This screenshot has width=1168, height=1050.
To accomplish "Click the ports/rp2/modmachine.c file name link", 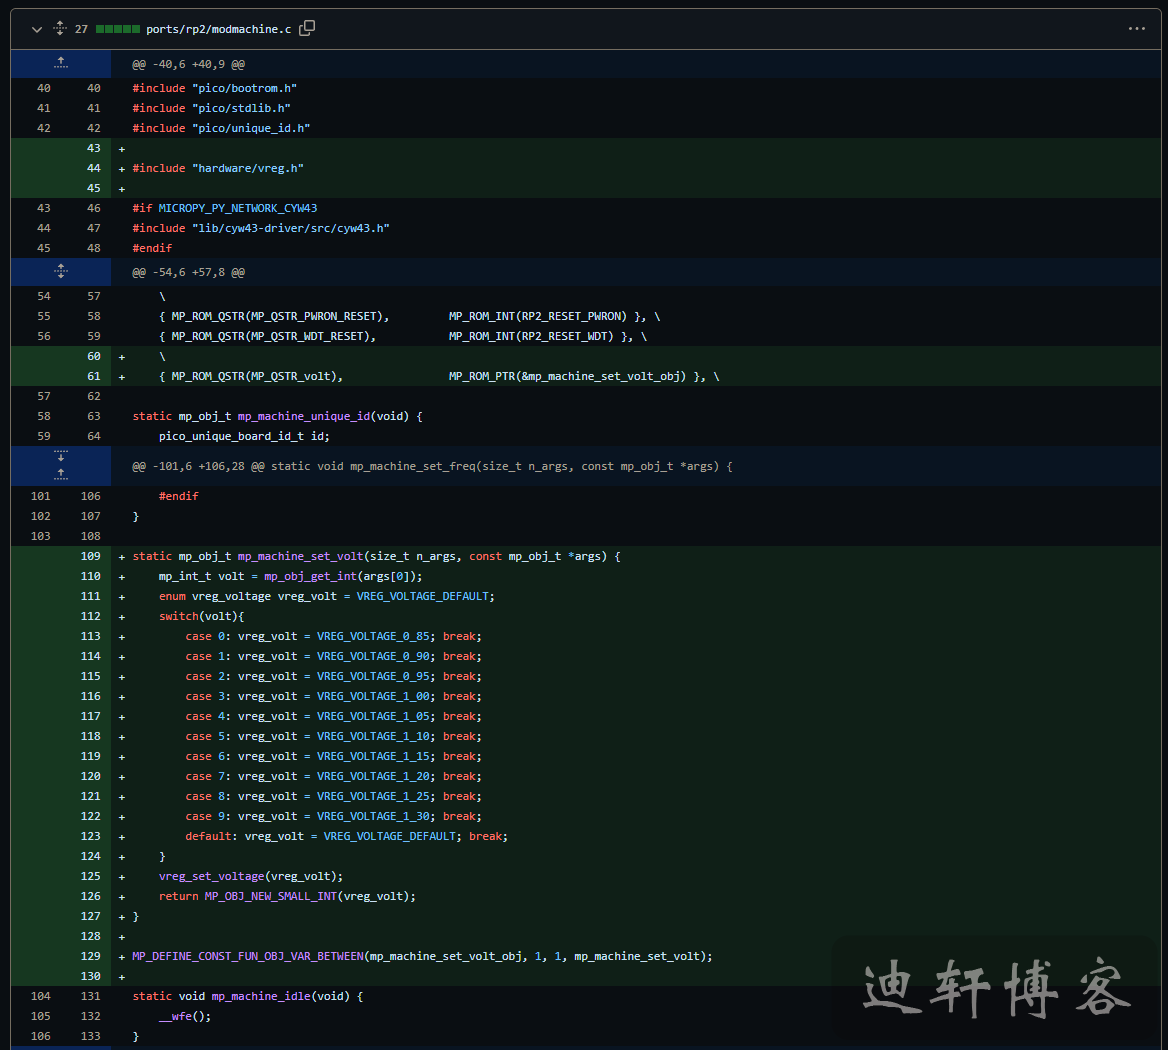I will coord(218,29).
